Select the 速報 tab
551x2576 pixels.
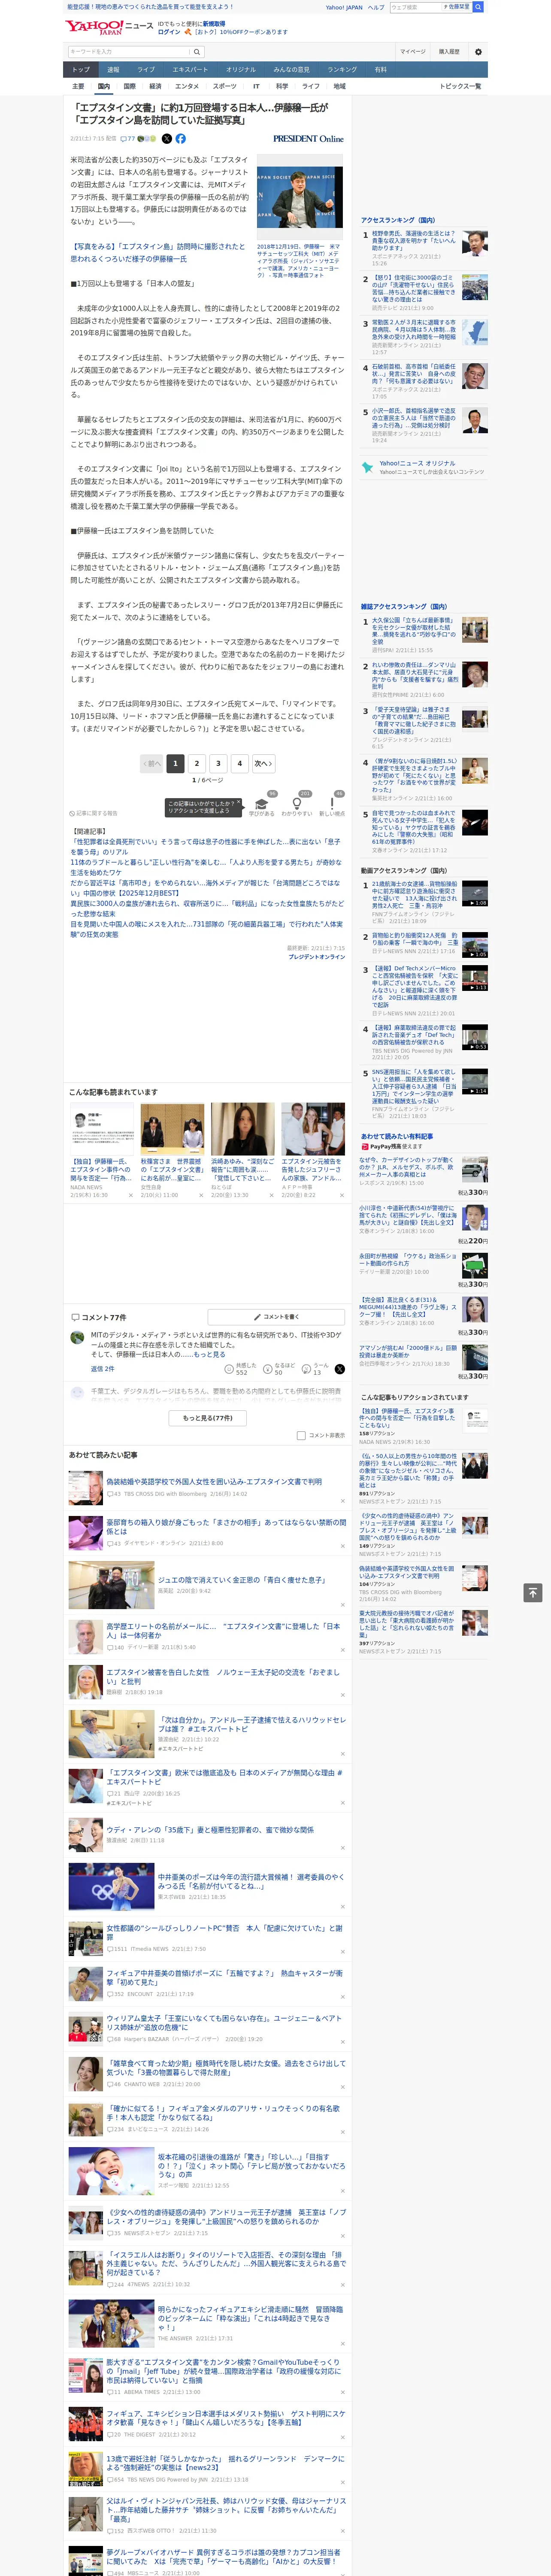point(113,70)
